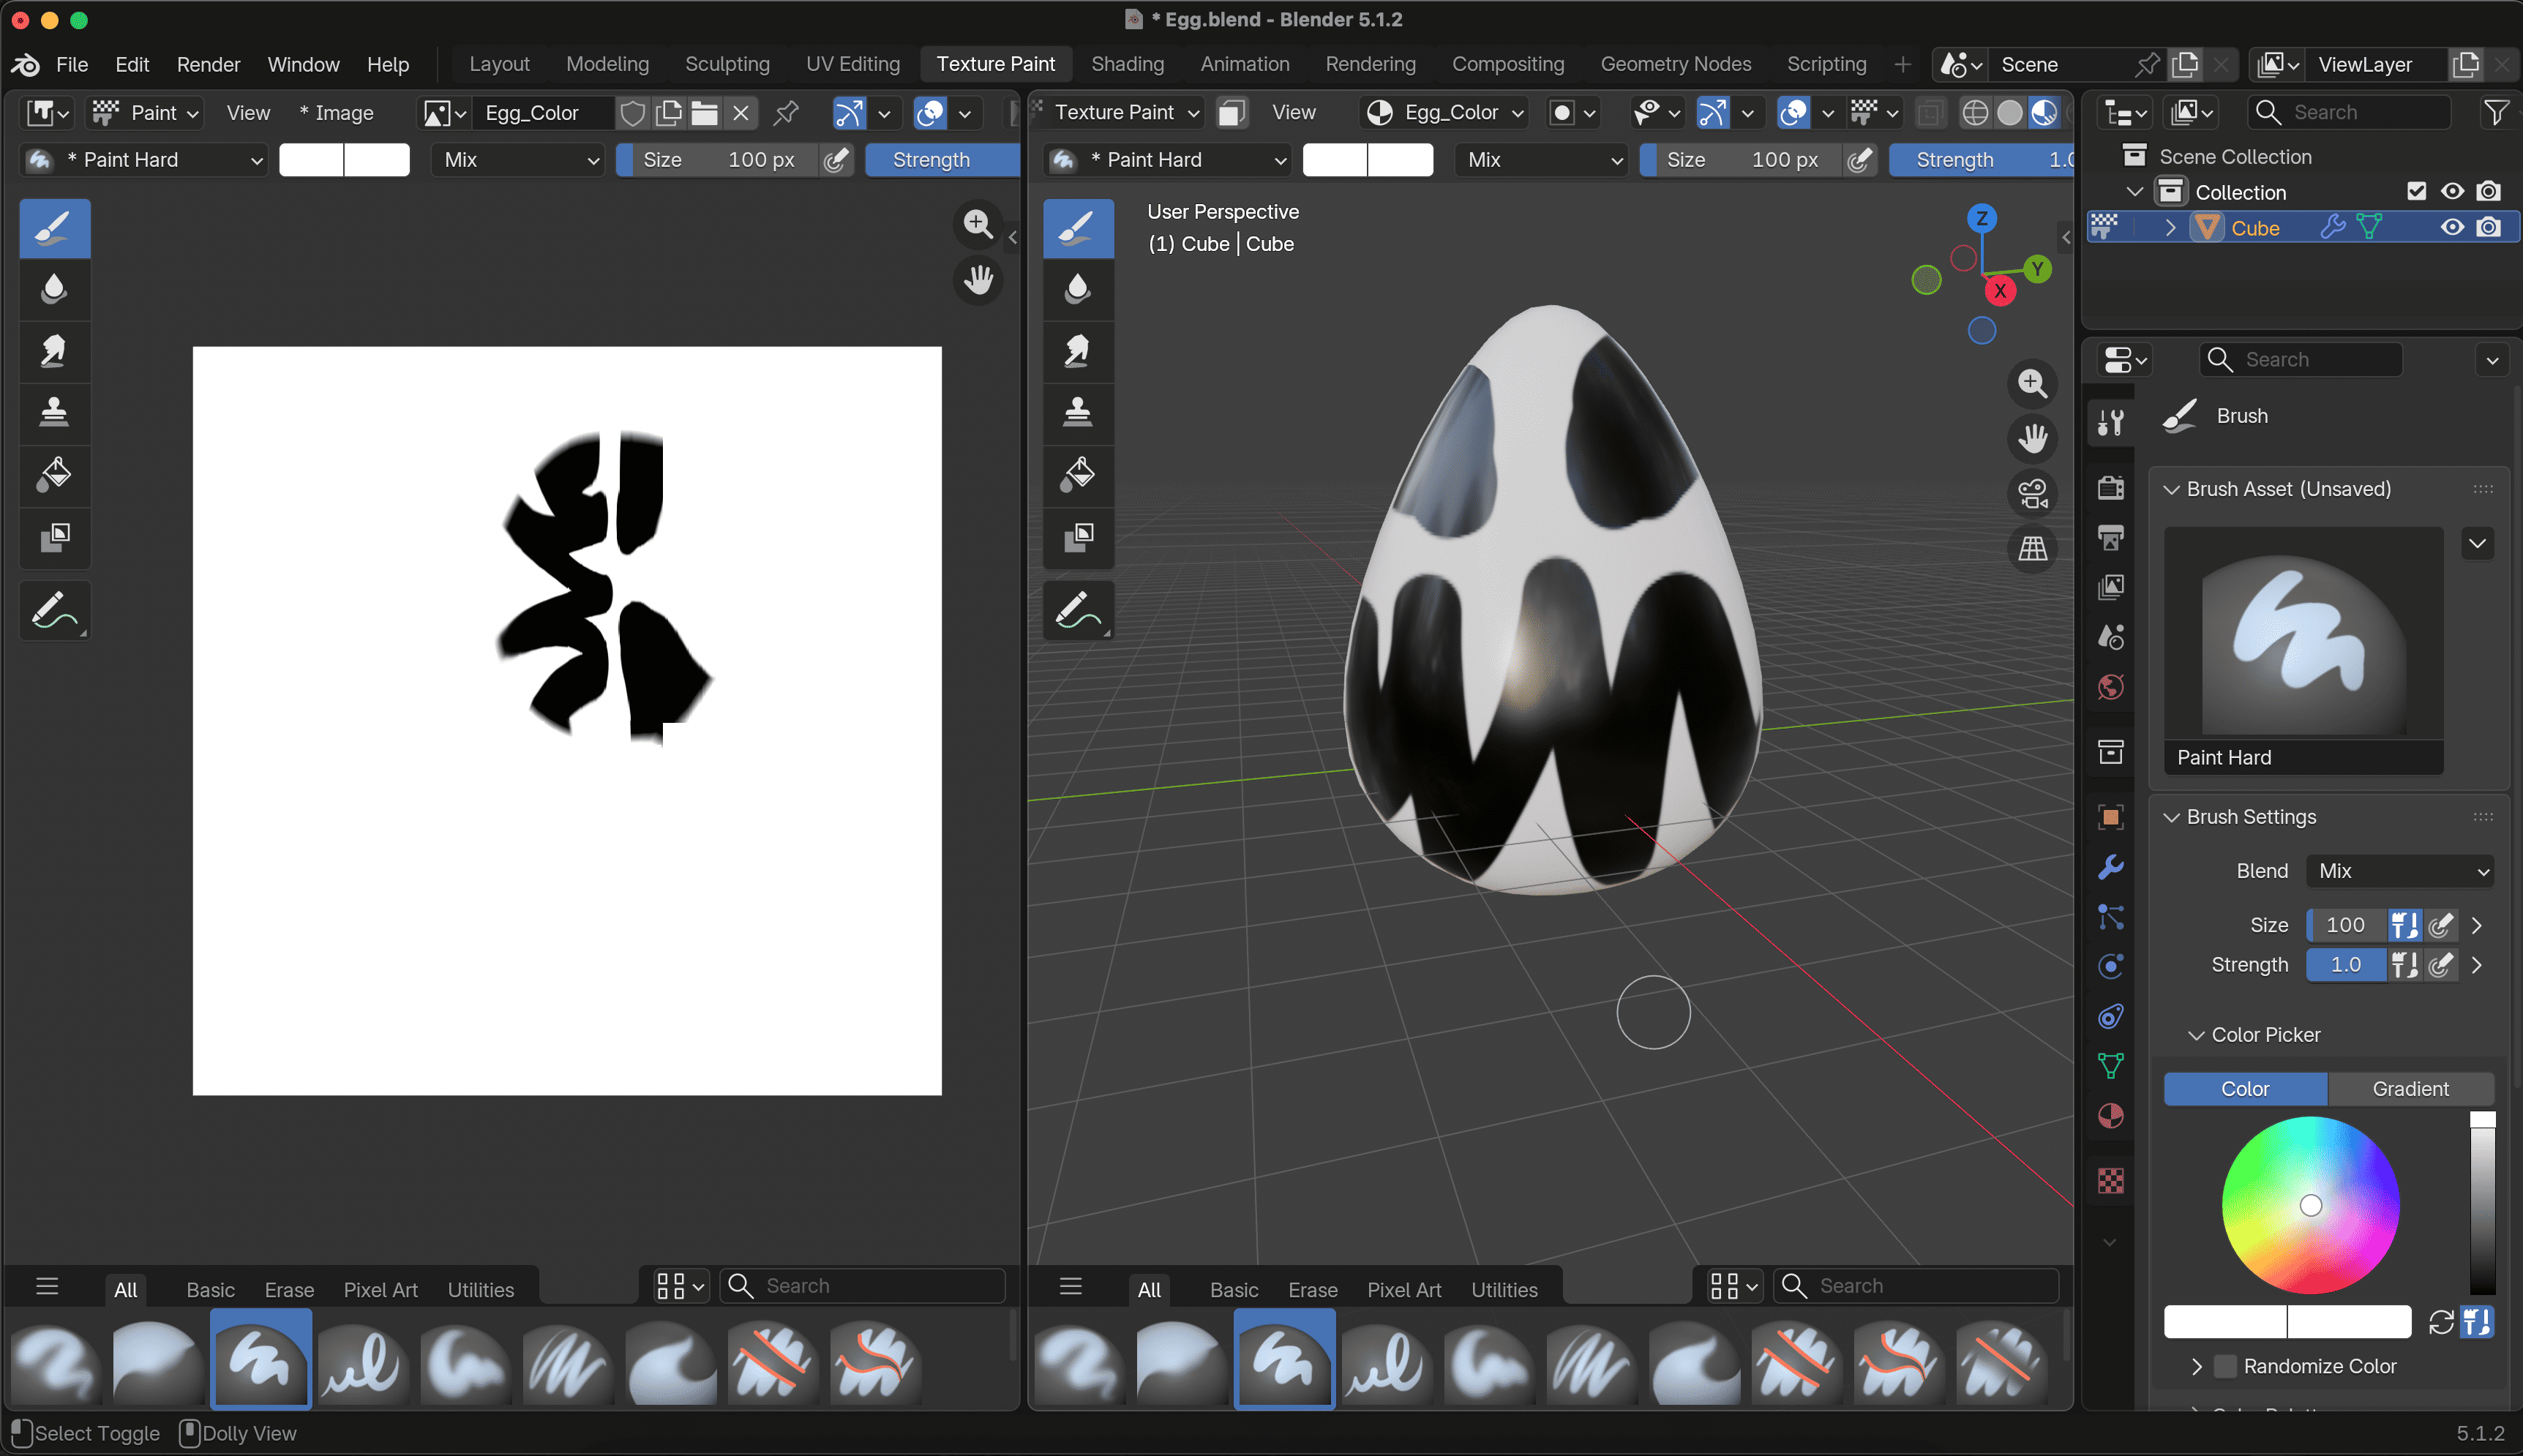Click outliner Search field
This screenshot has width=2523, height=1456.
tap(2349, 113)
